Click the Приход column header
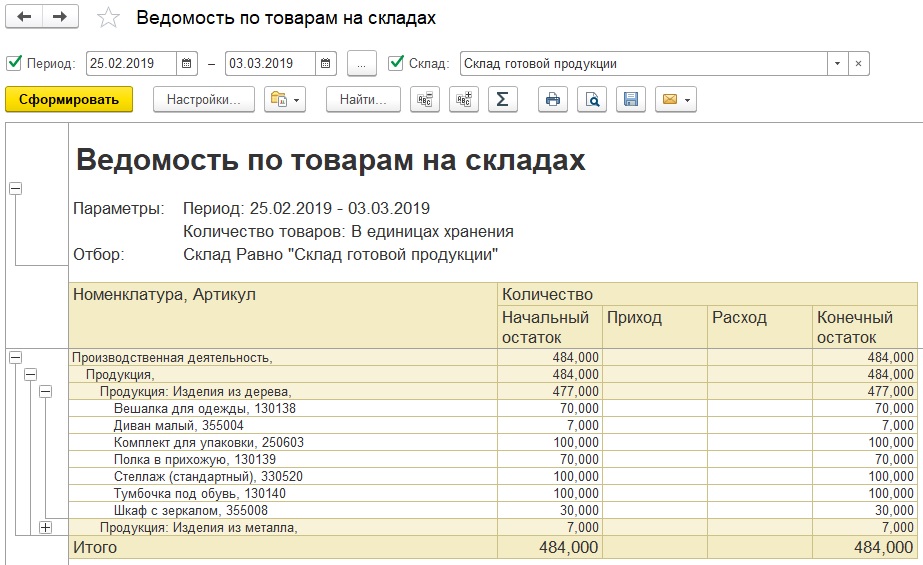923x565 pixels. click(x=655, y=327)
